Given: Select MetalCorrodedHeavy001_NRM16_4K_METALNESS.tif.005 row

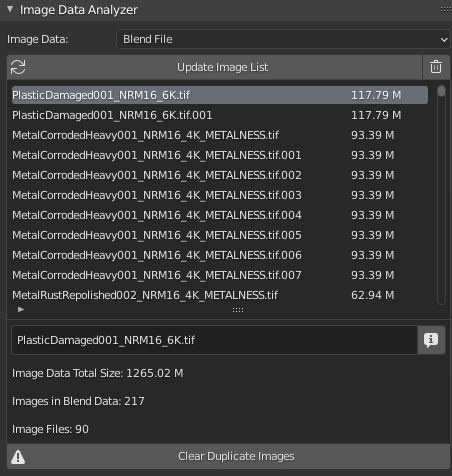Looking at the screenshot, I should (x=220, y=235).
